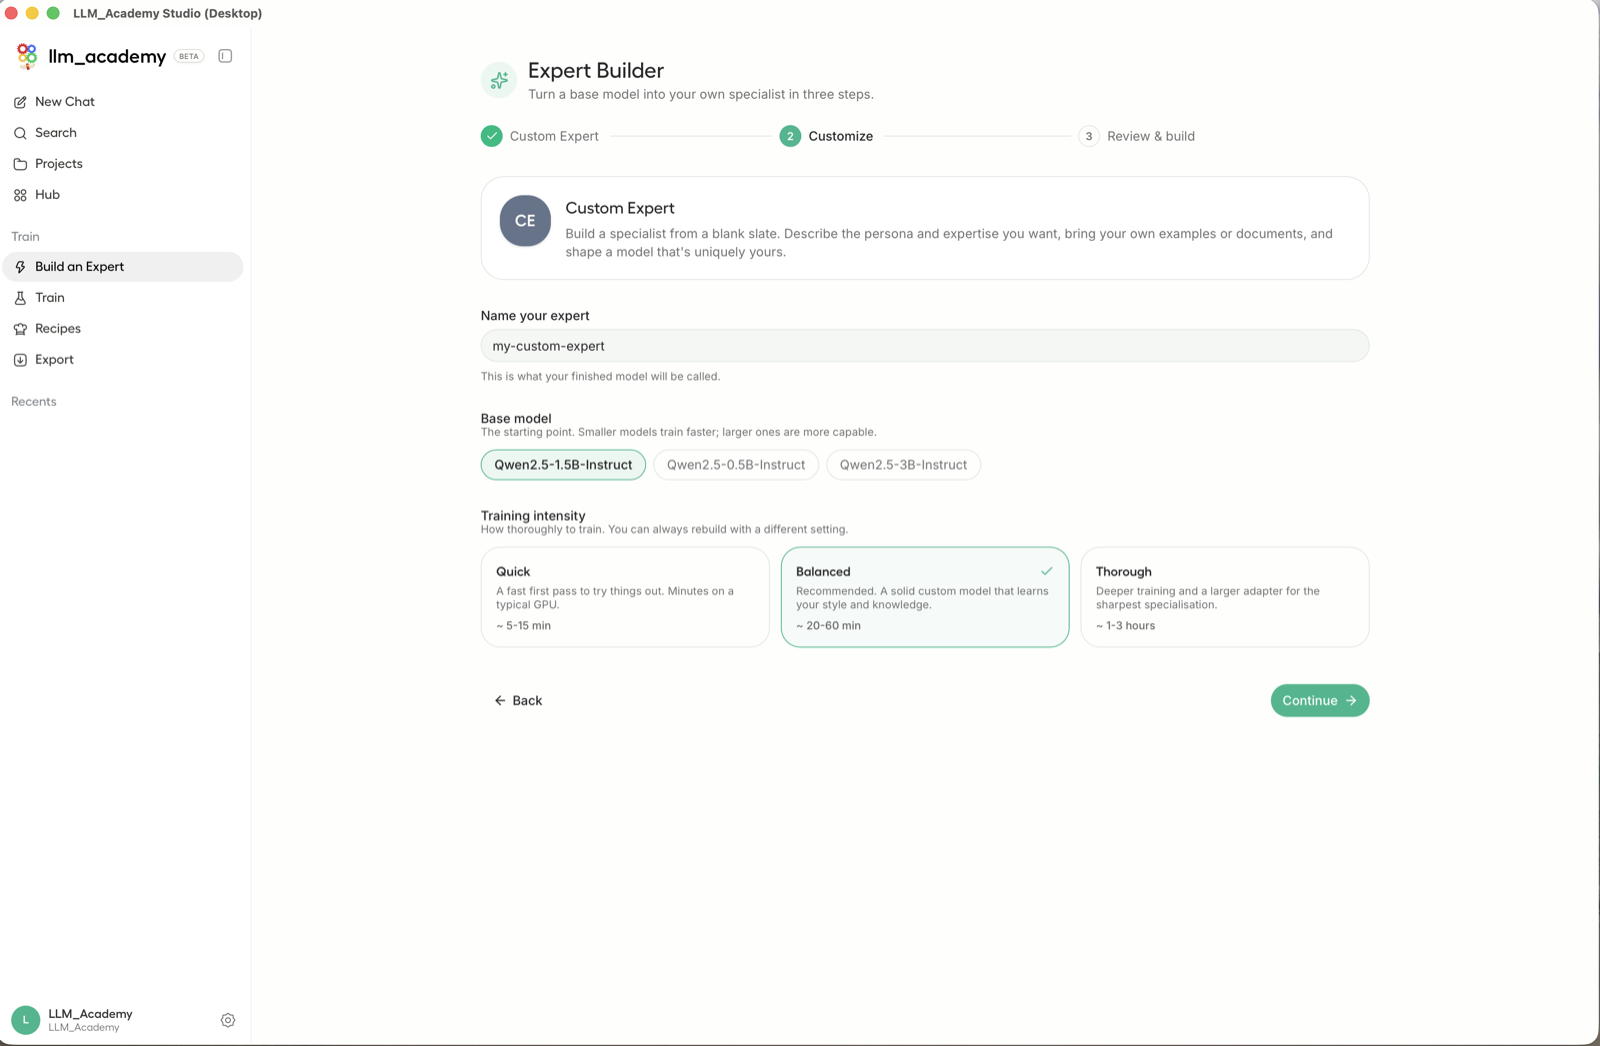Select Balanced training intensity card
This screenshot has height=1046, width=1600.
(x=925, y=597)
